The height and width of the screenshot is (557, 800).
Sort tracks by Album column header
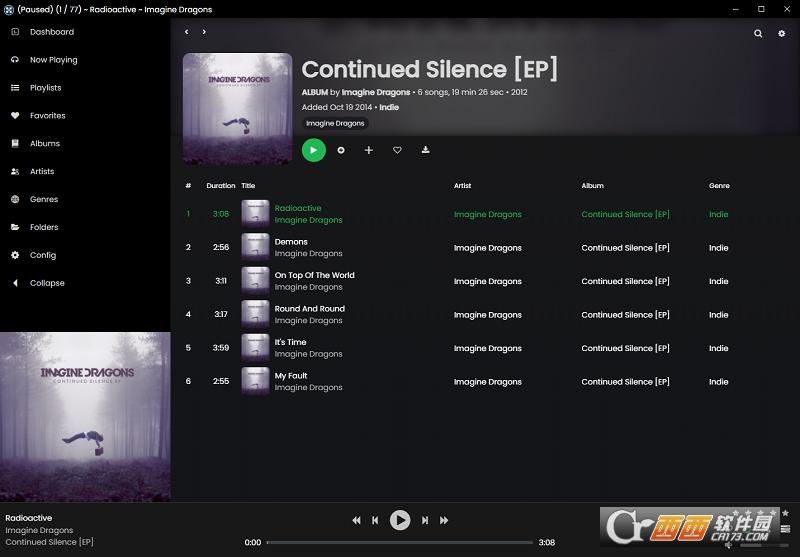click(592, 186)
